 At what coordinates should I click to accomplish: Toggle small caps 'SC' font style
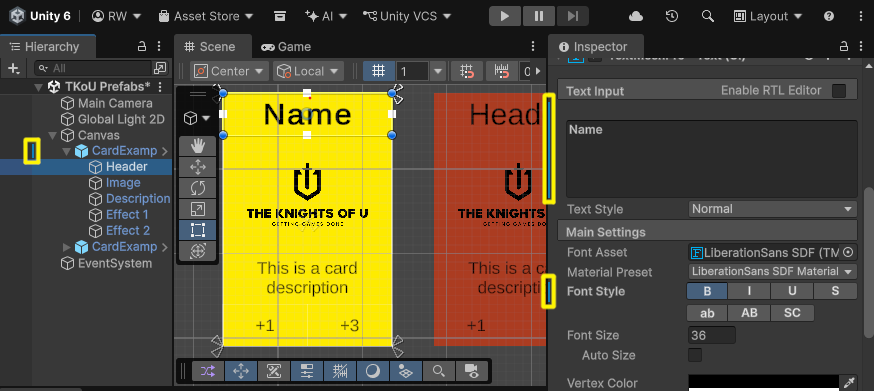click(x=792, y=313)
